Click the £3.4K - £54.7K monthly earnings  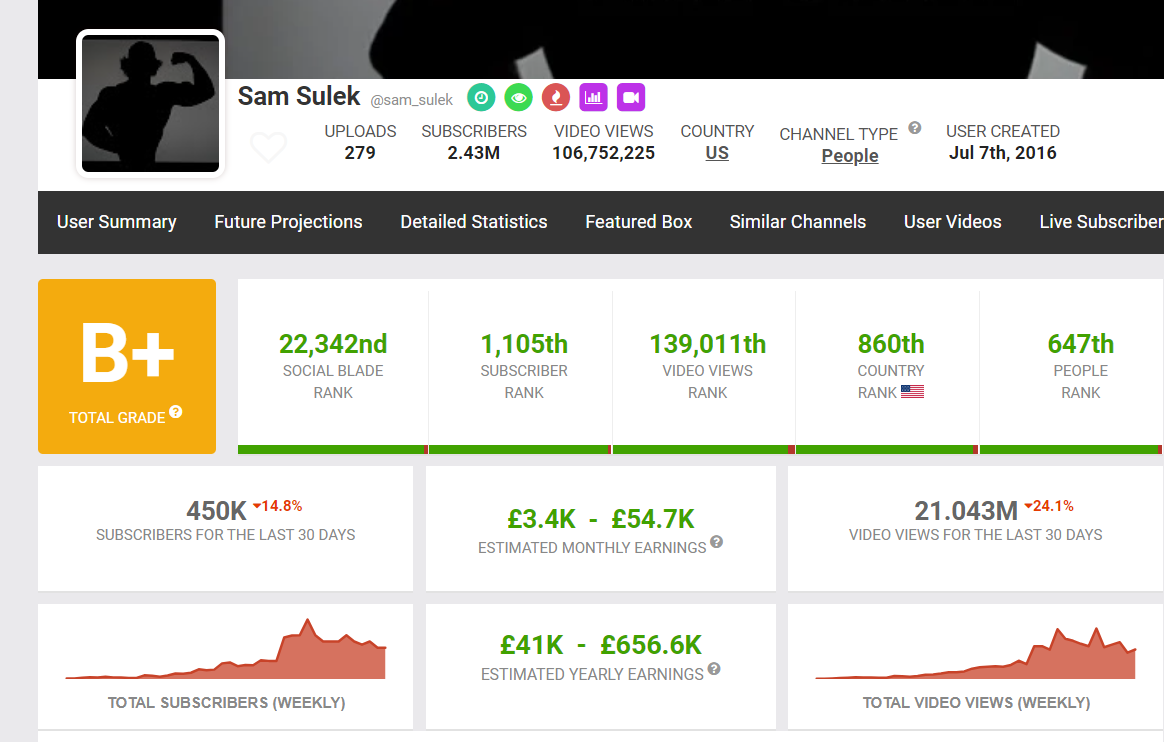[601, 519]
